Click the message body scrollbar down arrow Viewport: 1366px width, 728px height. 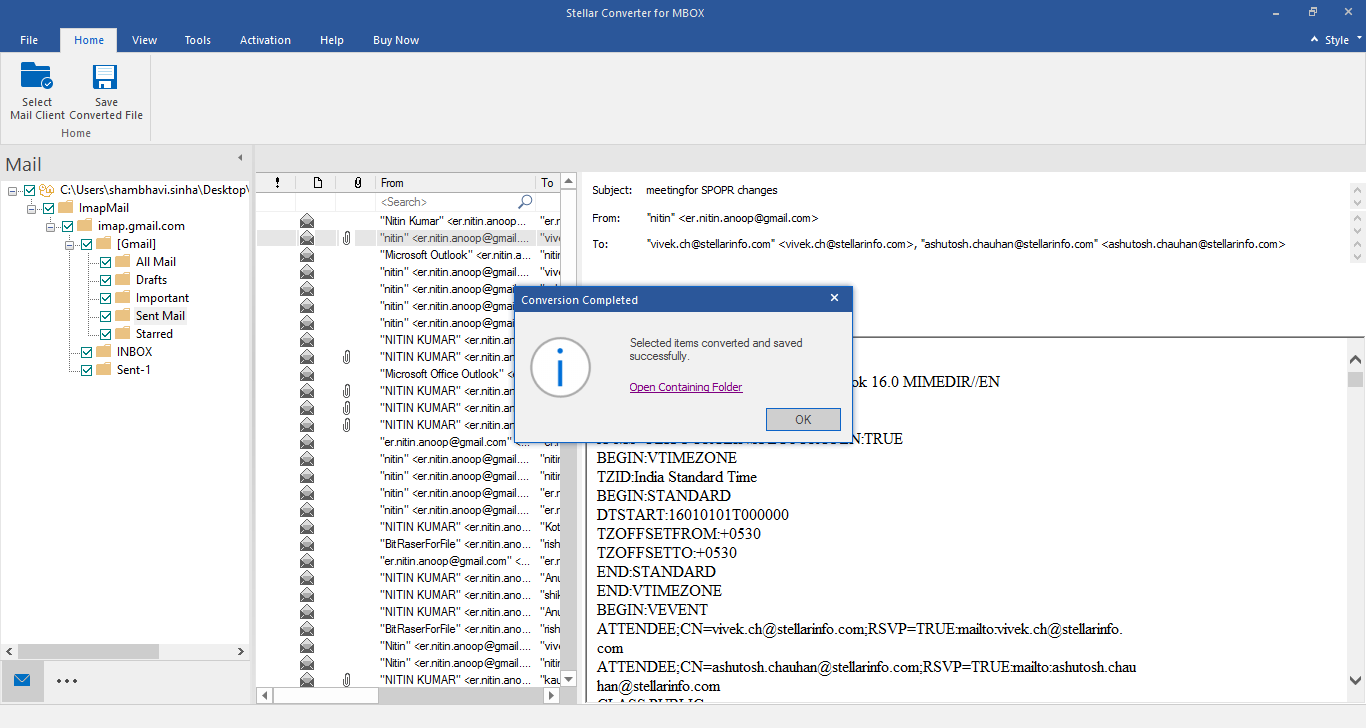(1355, 681)
